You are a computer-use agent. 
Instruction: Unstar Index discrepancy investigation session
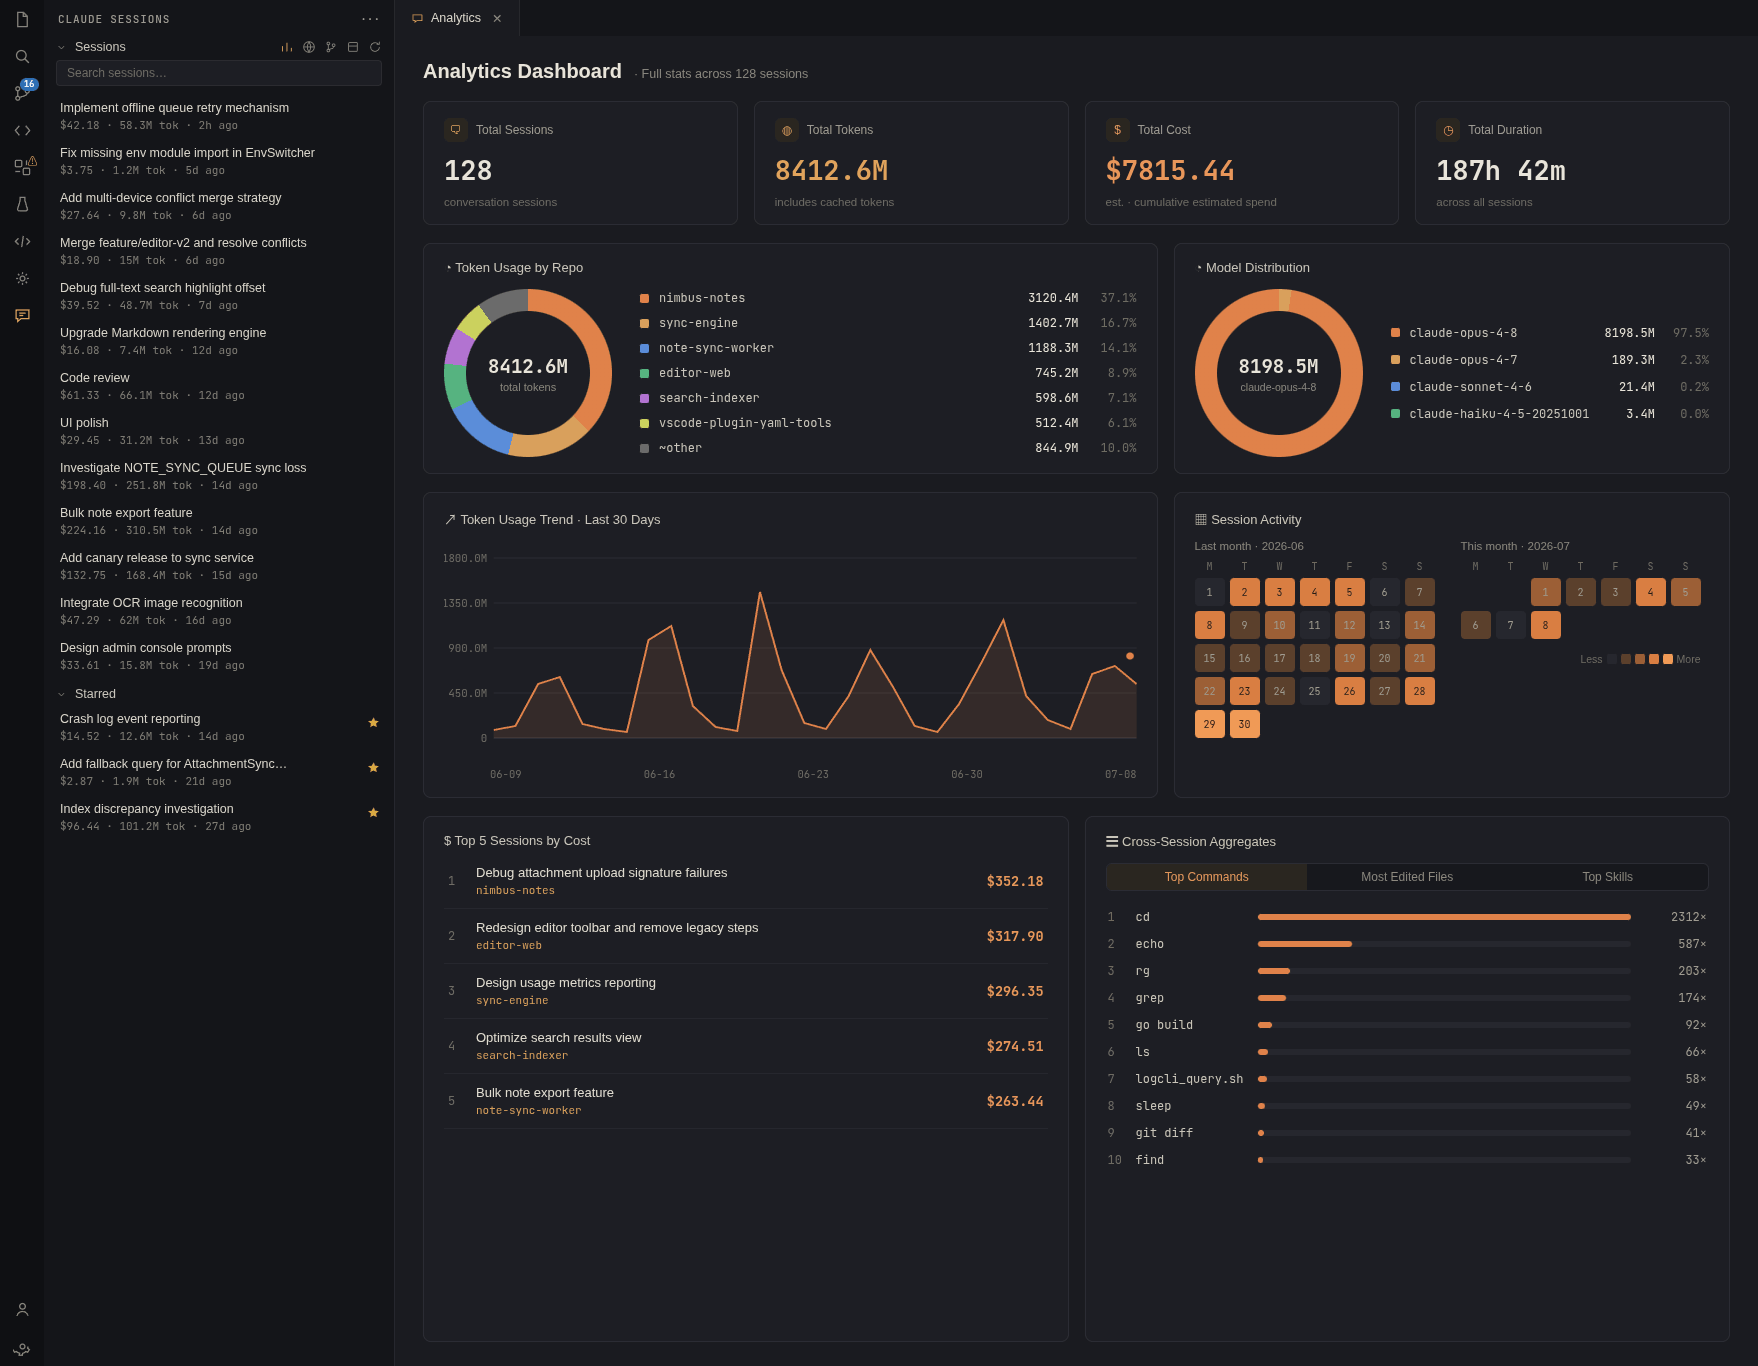pos(373,812)
